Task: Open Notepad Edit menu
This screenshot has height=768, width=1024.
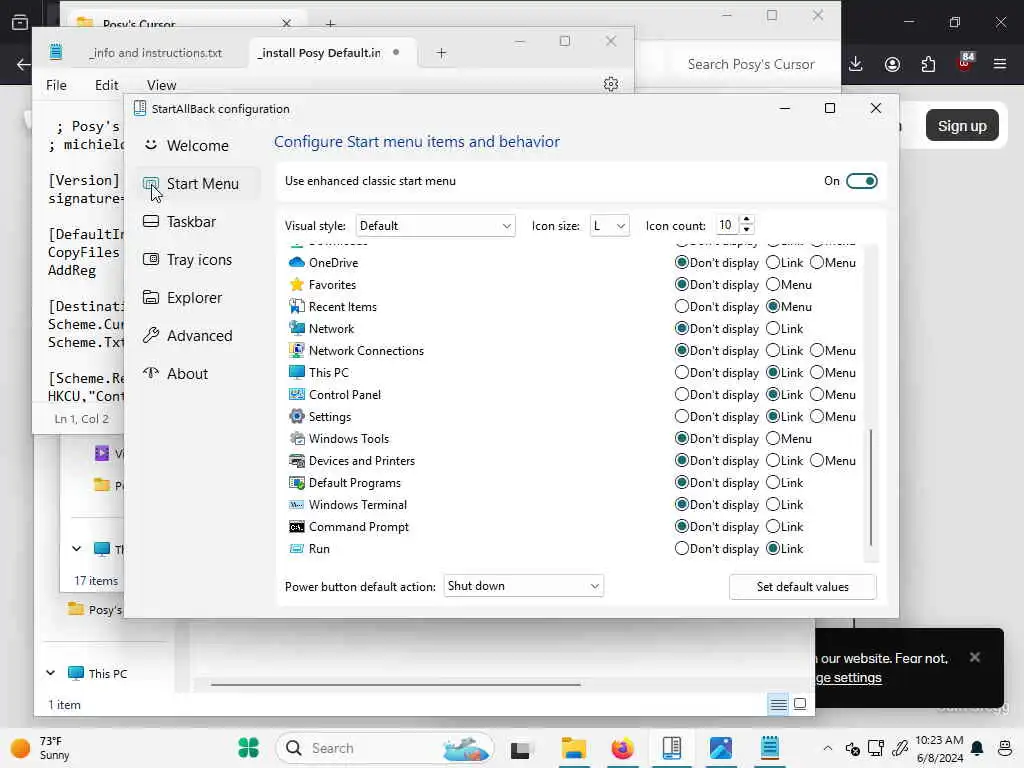Action: click(x=106, y=85)
